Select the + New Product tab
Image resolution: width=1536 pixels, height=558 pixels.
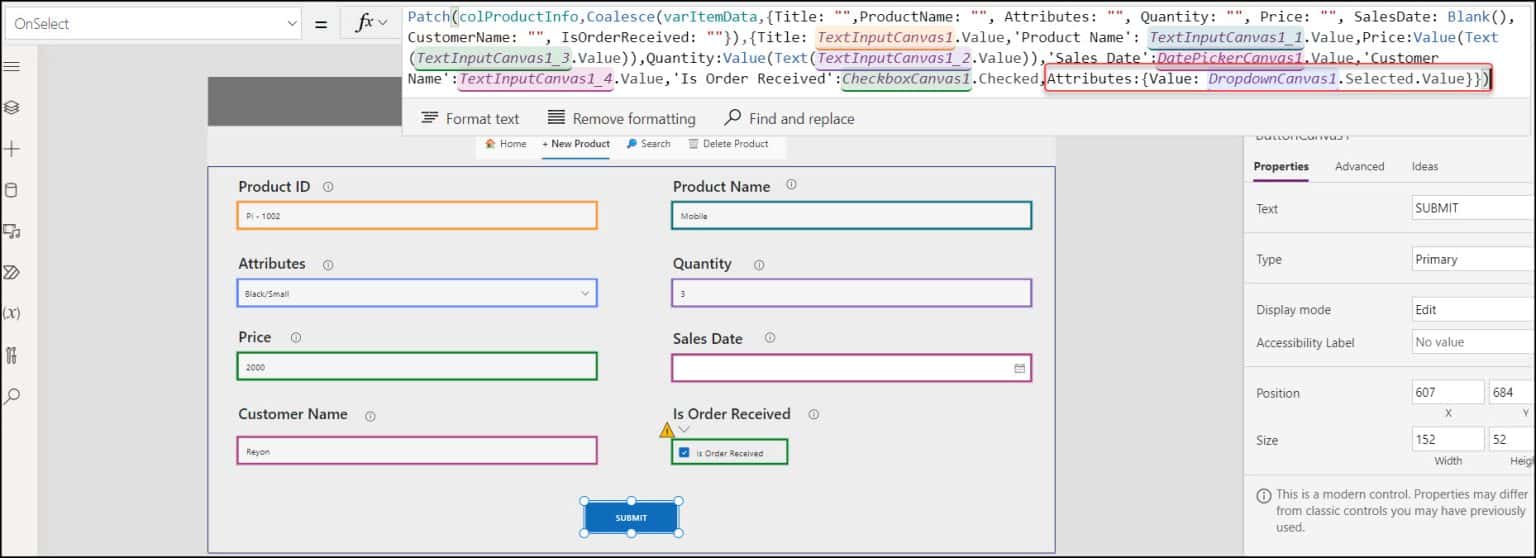[x=576, y=144]
